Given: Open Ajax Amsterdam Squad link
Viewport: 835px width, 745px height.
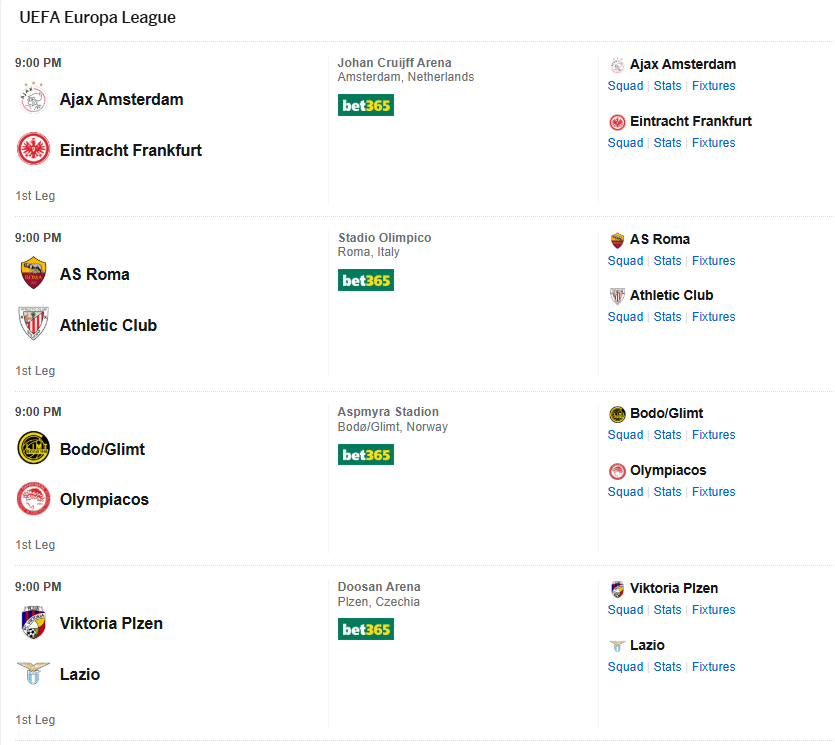Looking at the screenshot, I should point(625,86).
